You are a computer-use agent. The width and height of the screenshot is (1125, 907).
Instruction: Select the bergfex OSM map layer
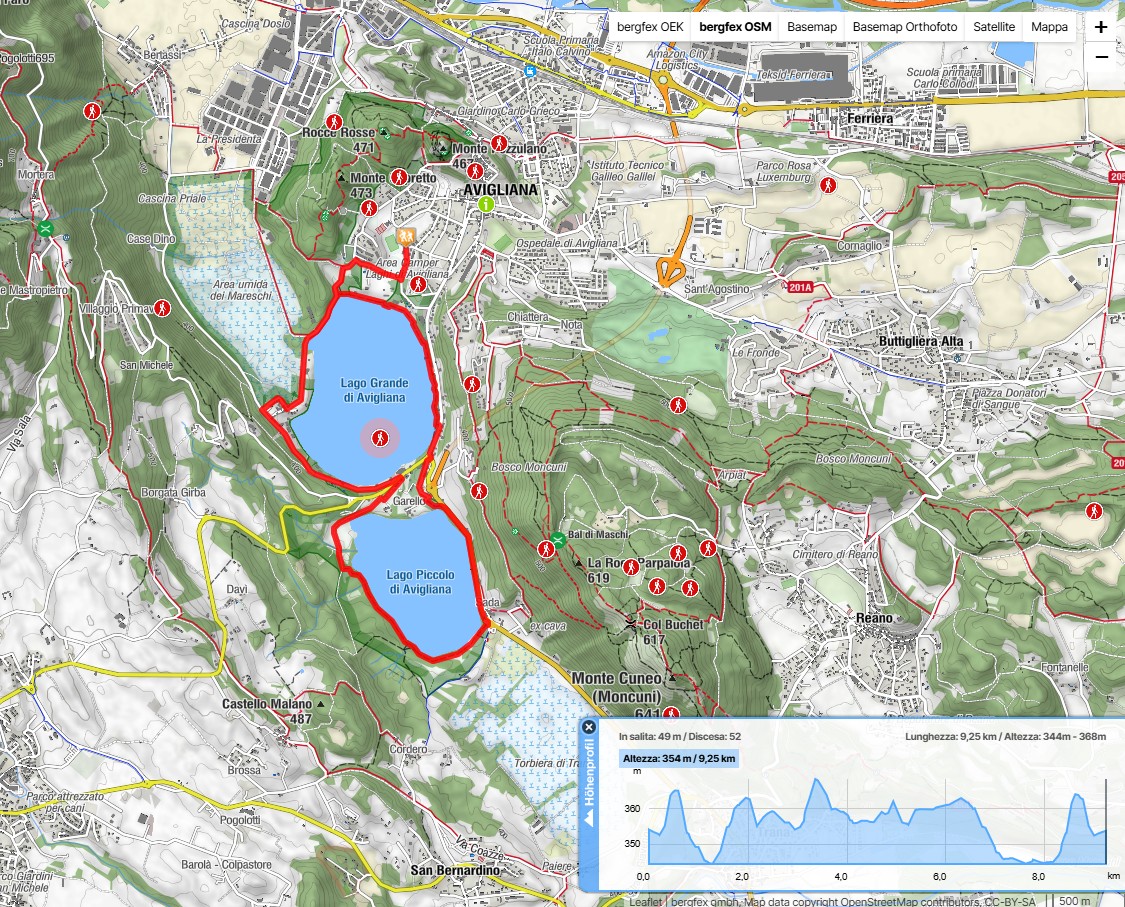735,27
